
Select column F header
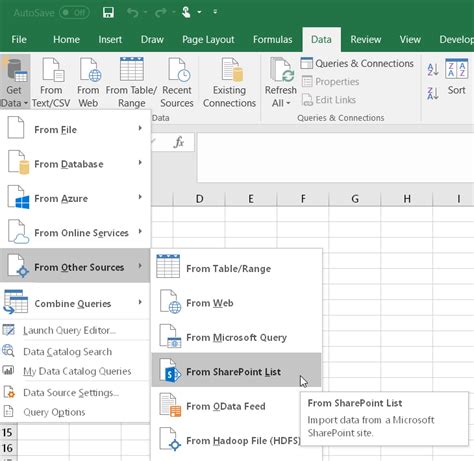(x=303, y=199)
